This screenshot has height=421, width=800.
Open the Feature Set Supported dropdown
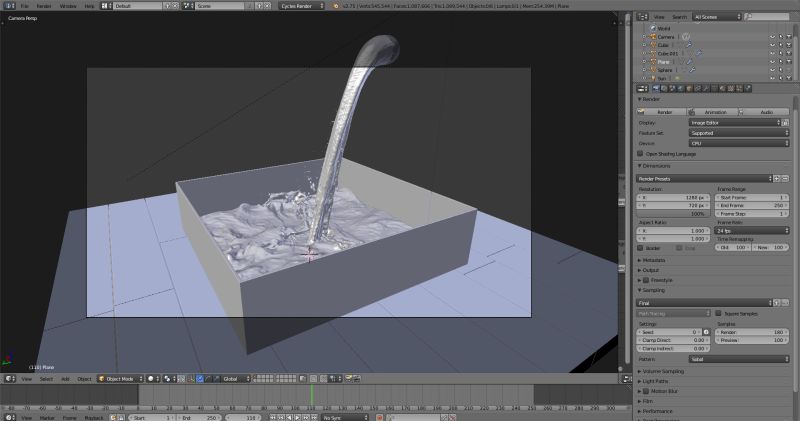(739, 133)
